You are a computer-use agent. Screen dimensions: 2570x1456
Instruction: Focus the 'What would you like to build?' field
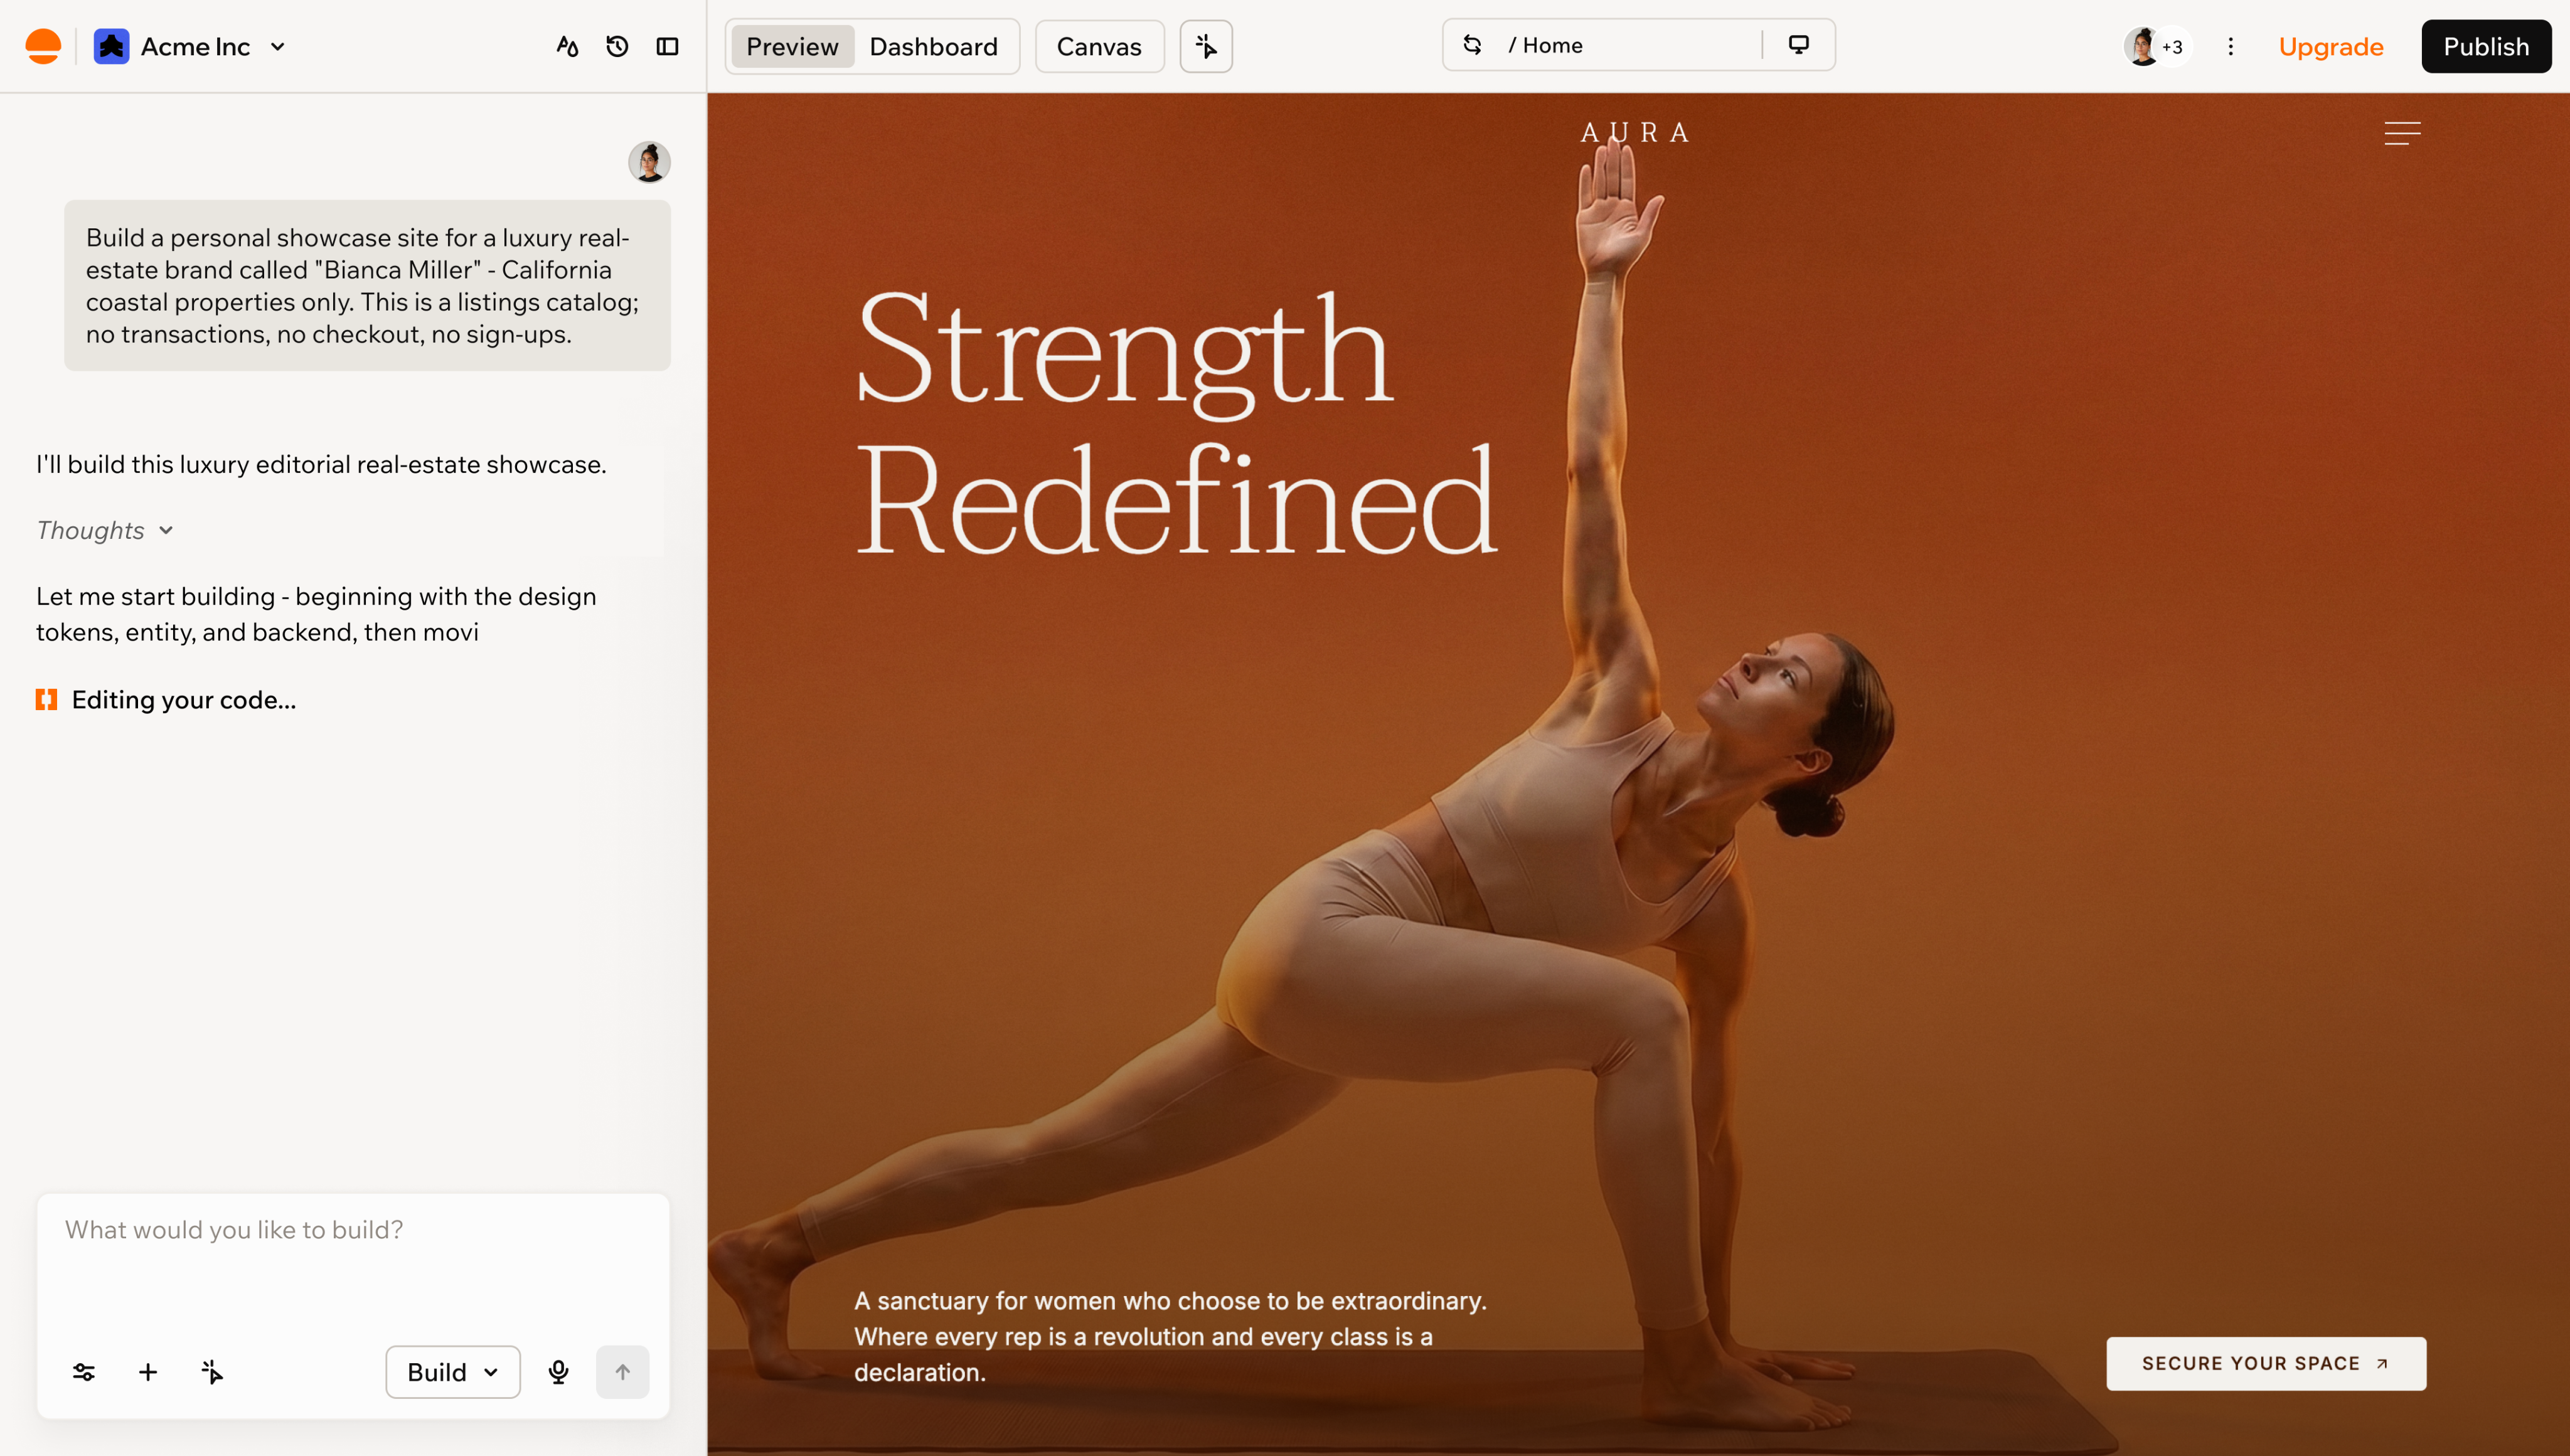[352, 1264]
